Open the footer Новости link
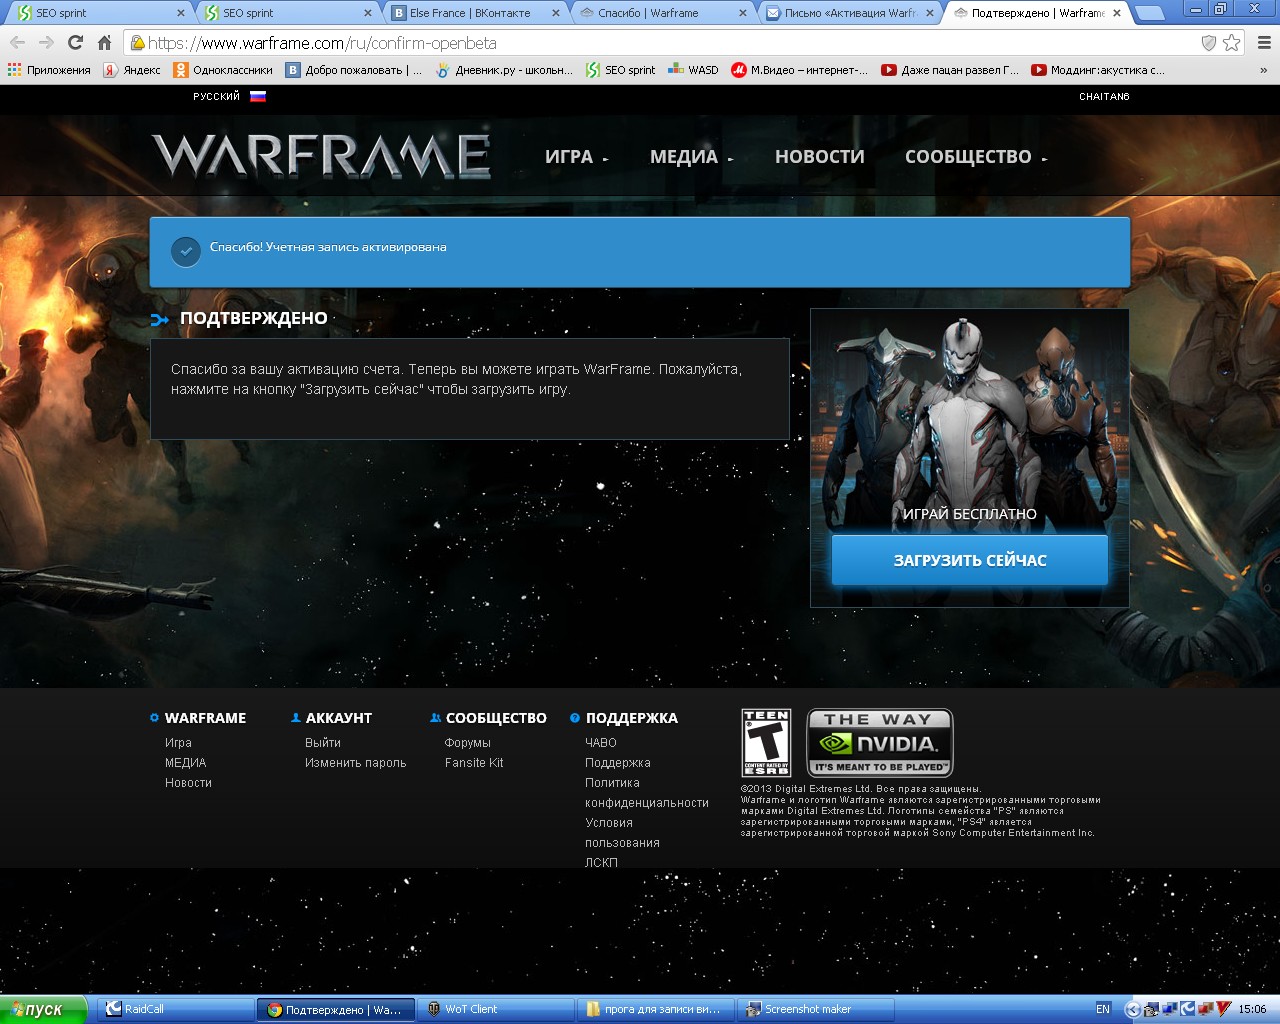Screen dimensions: 1280x1024 point(188,783)
